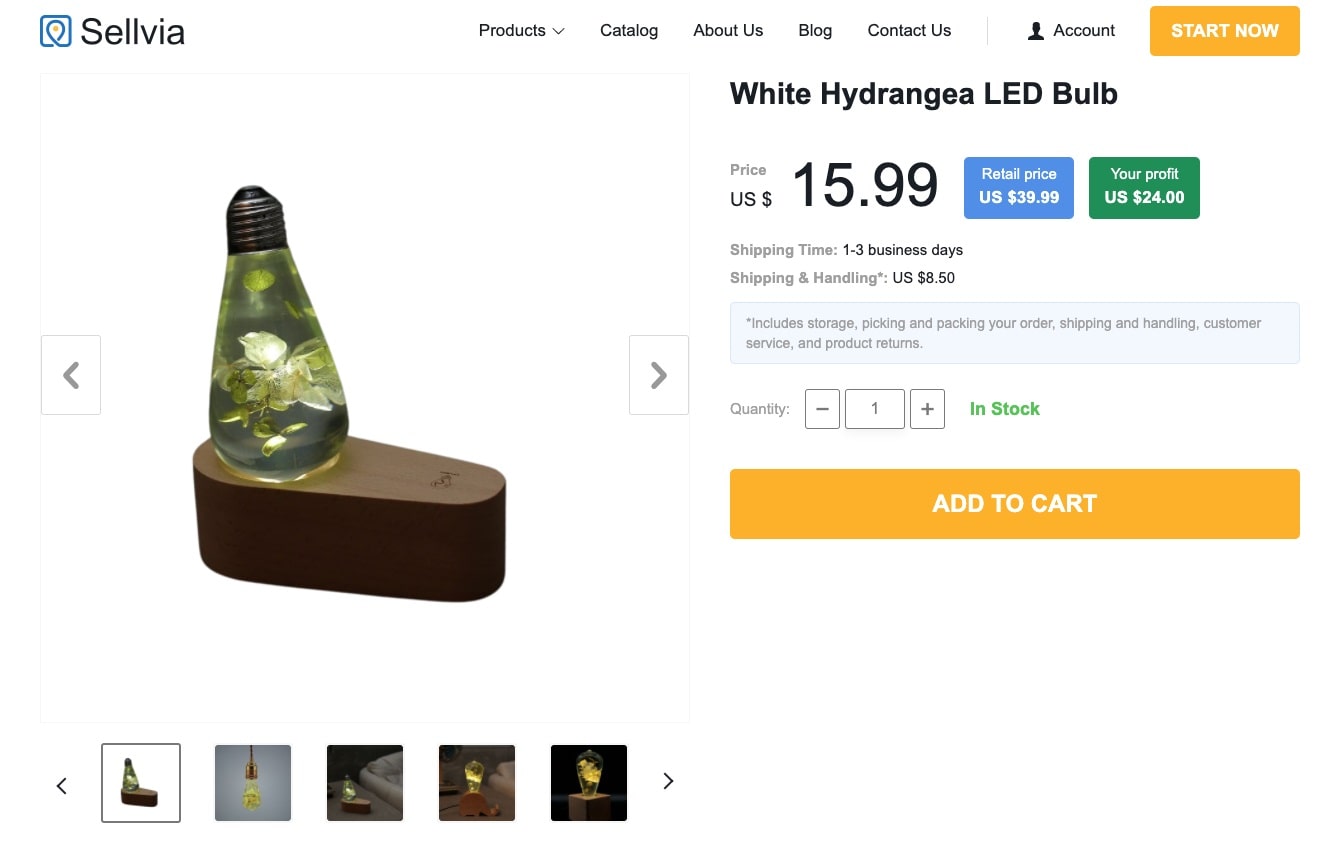Click the left thumbnail scroll arrow
The width and height of the screenshot is (1344, 846).
click(61, 785)
